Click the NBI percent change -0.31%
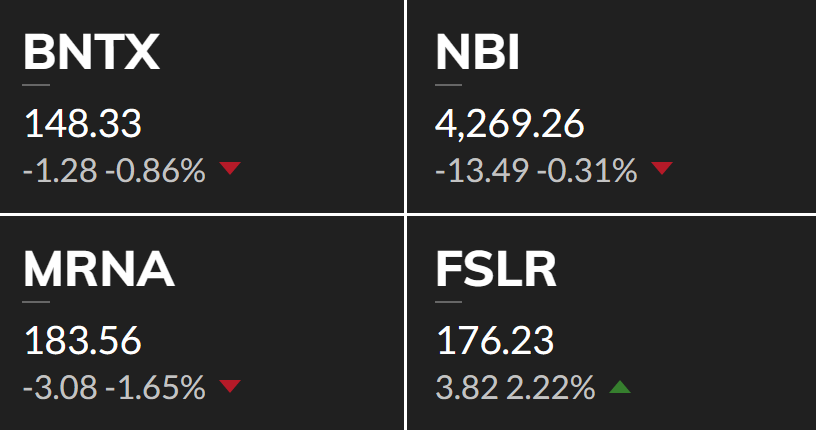 click(x=587, y=171)
